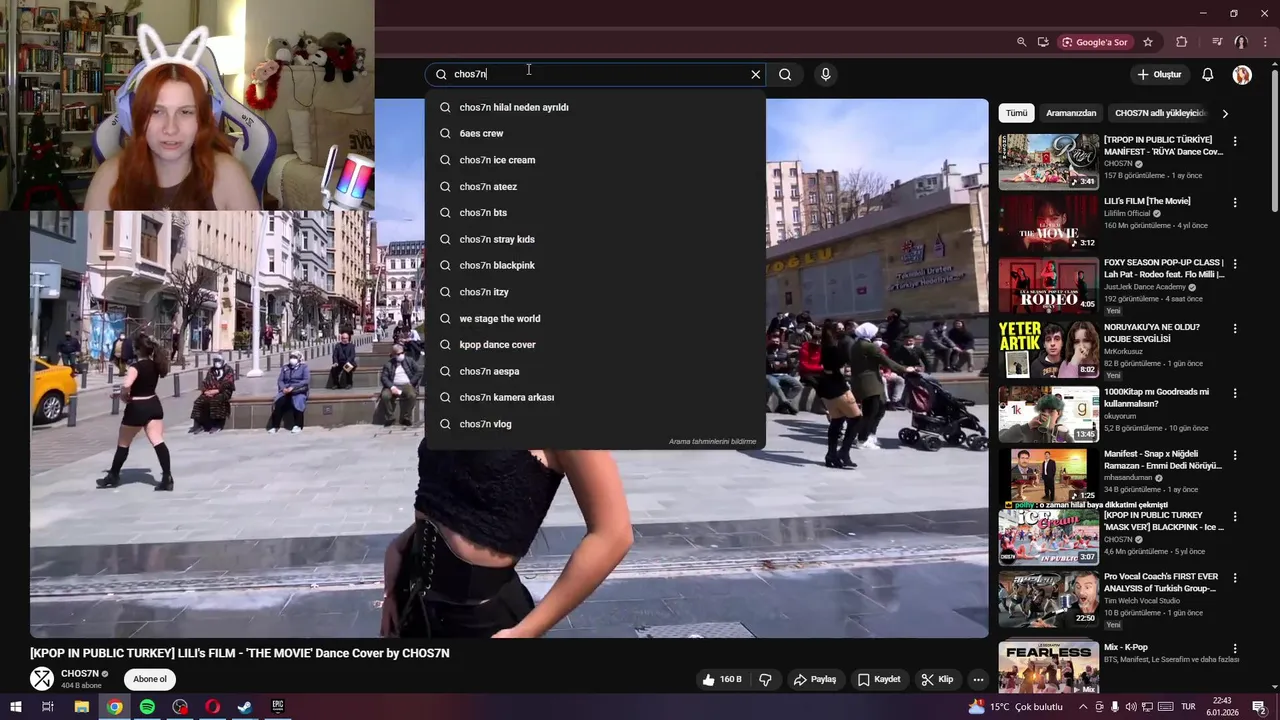
Task: Install app icon in address bar
Action: point(1043,42)
